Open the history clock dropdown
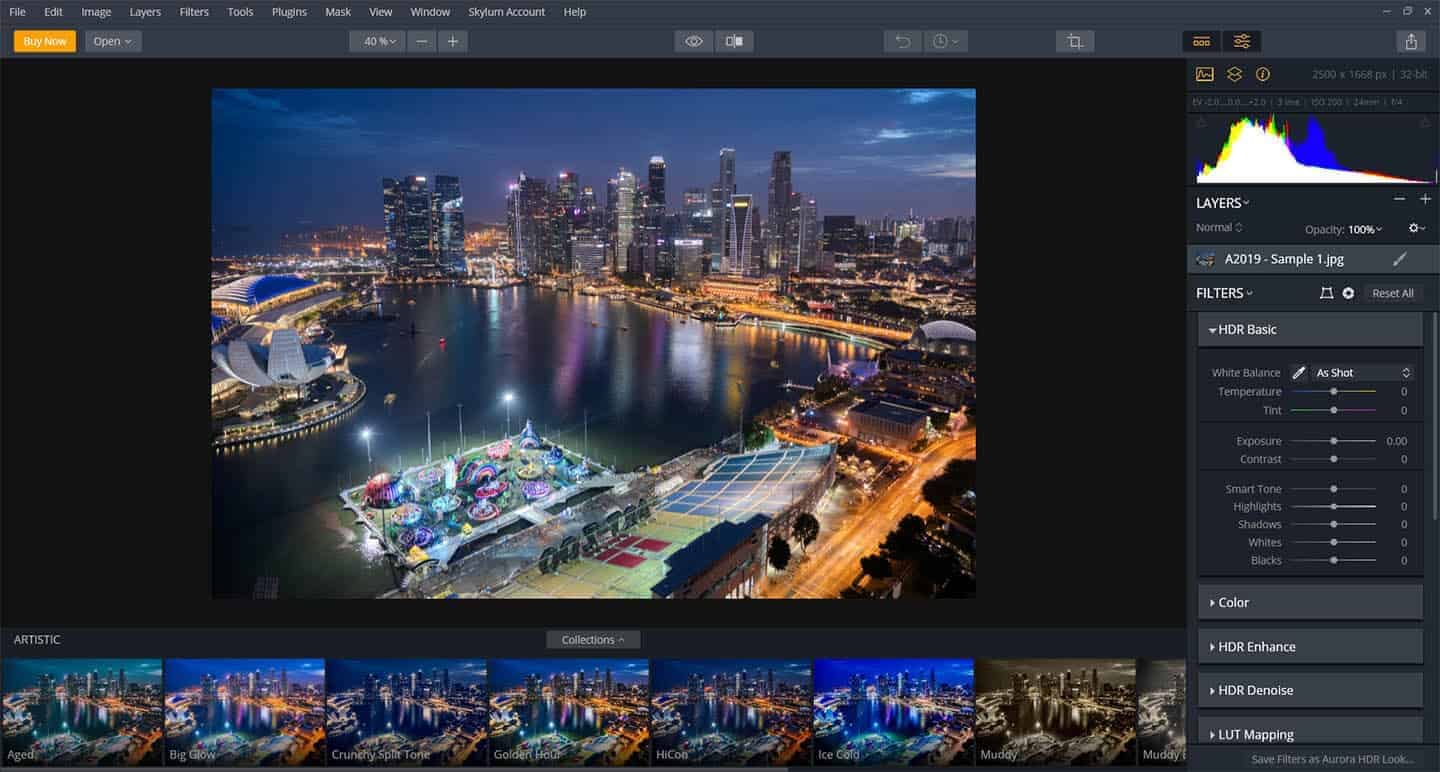Screen dimensions: 1440x772 click(945, 41)
